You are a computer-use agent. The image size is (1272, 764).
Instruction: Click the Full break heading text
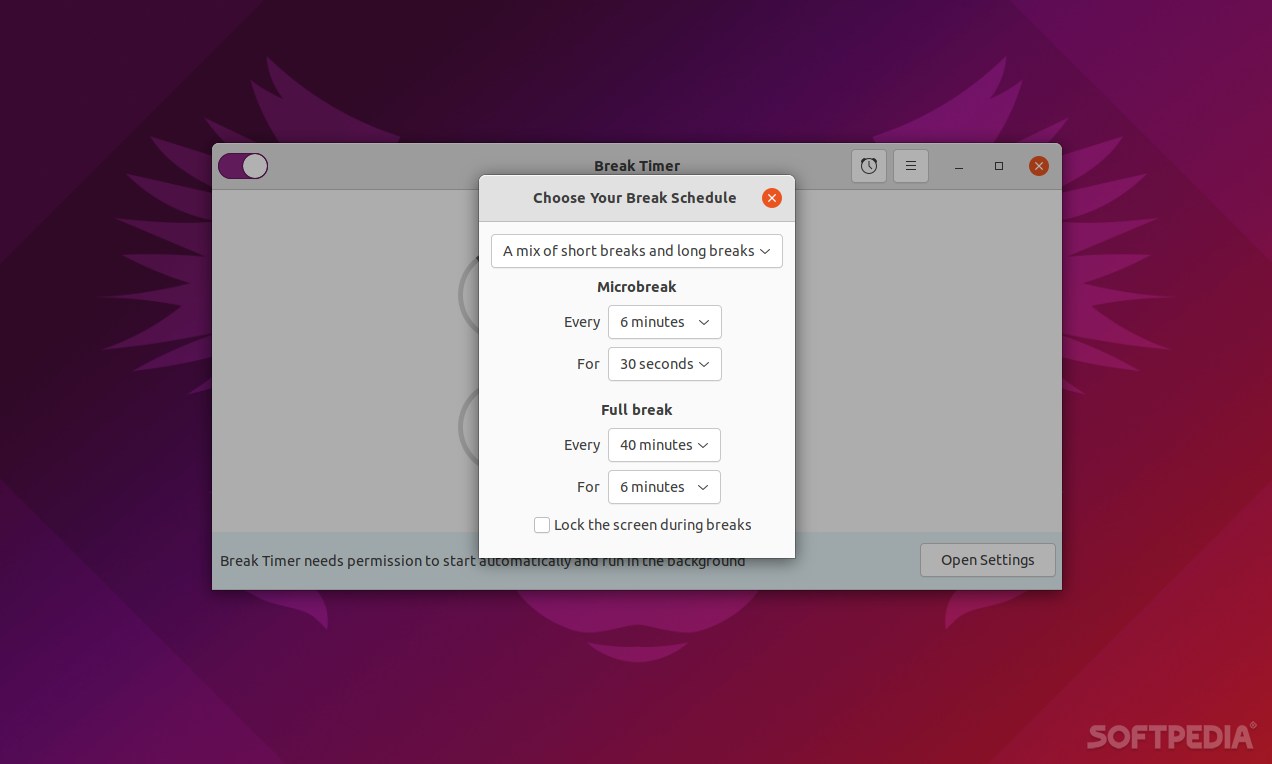[637, 410]
